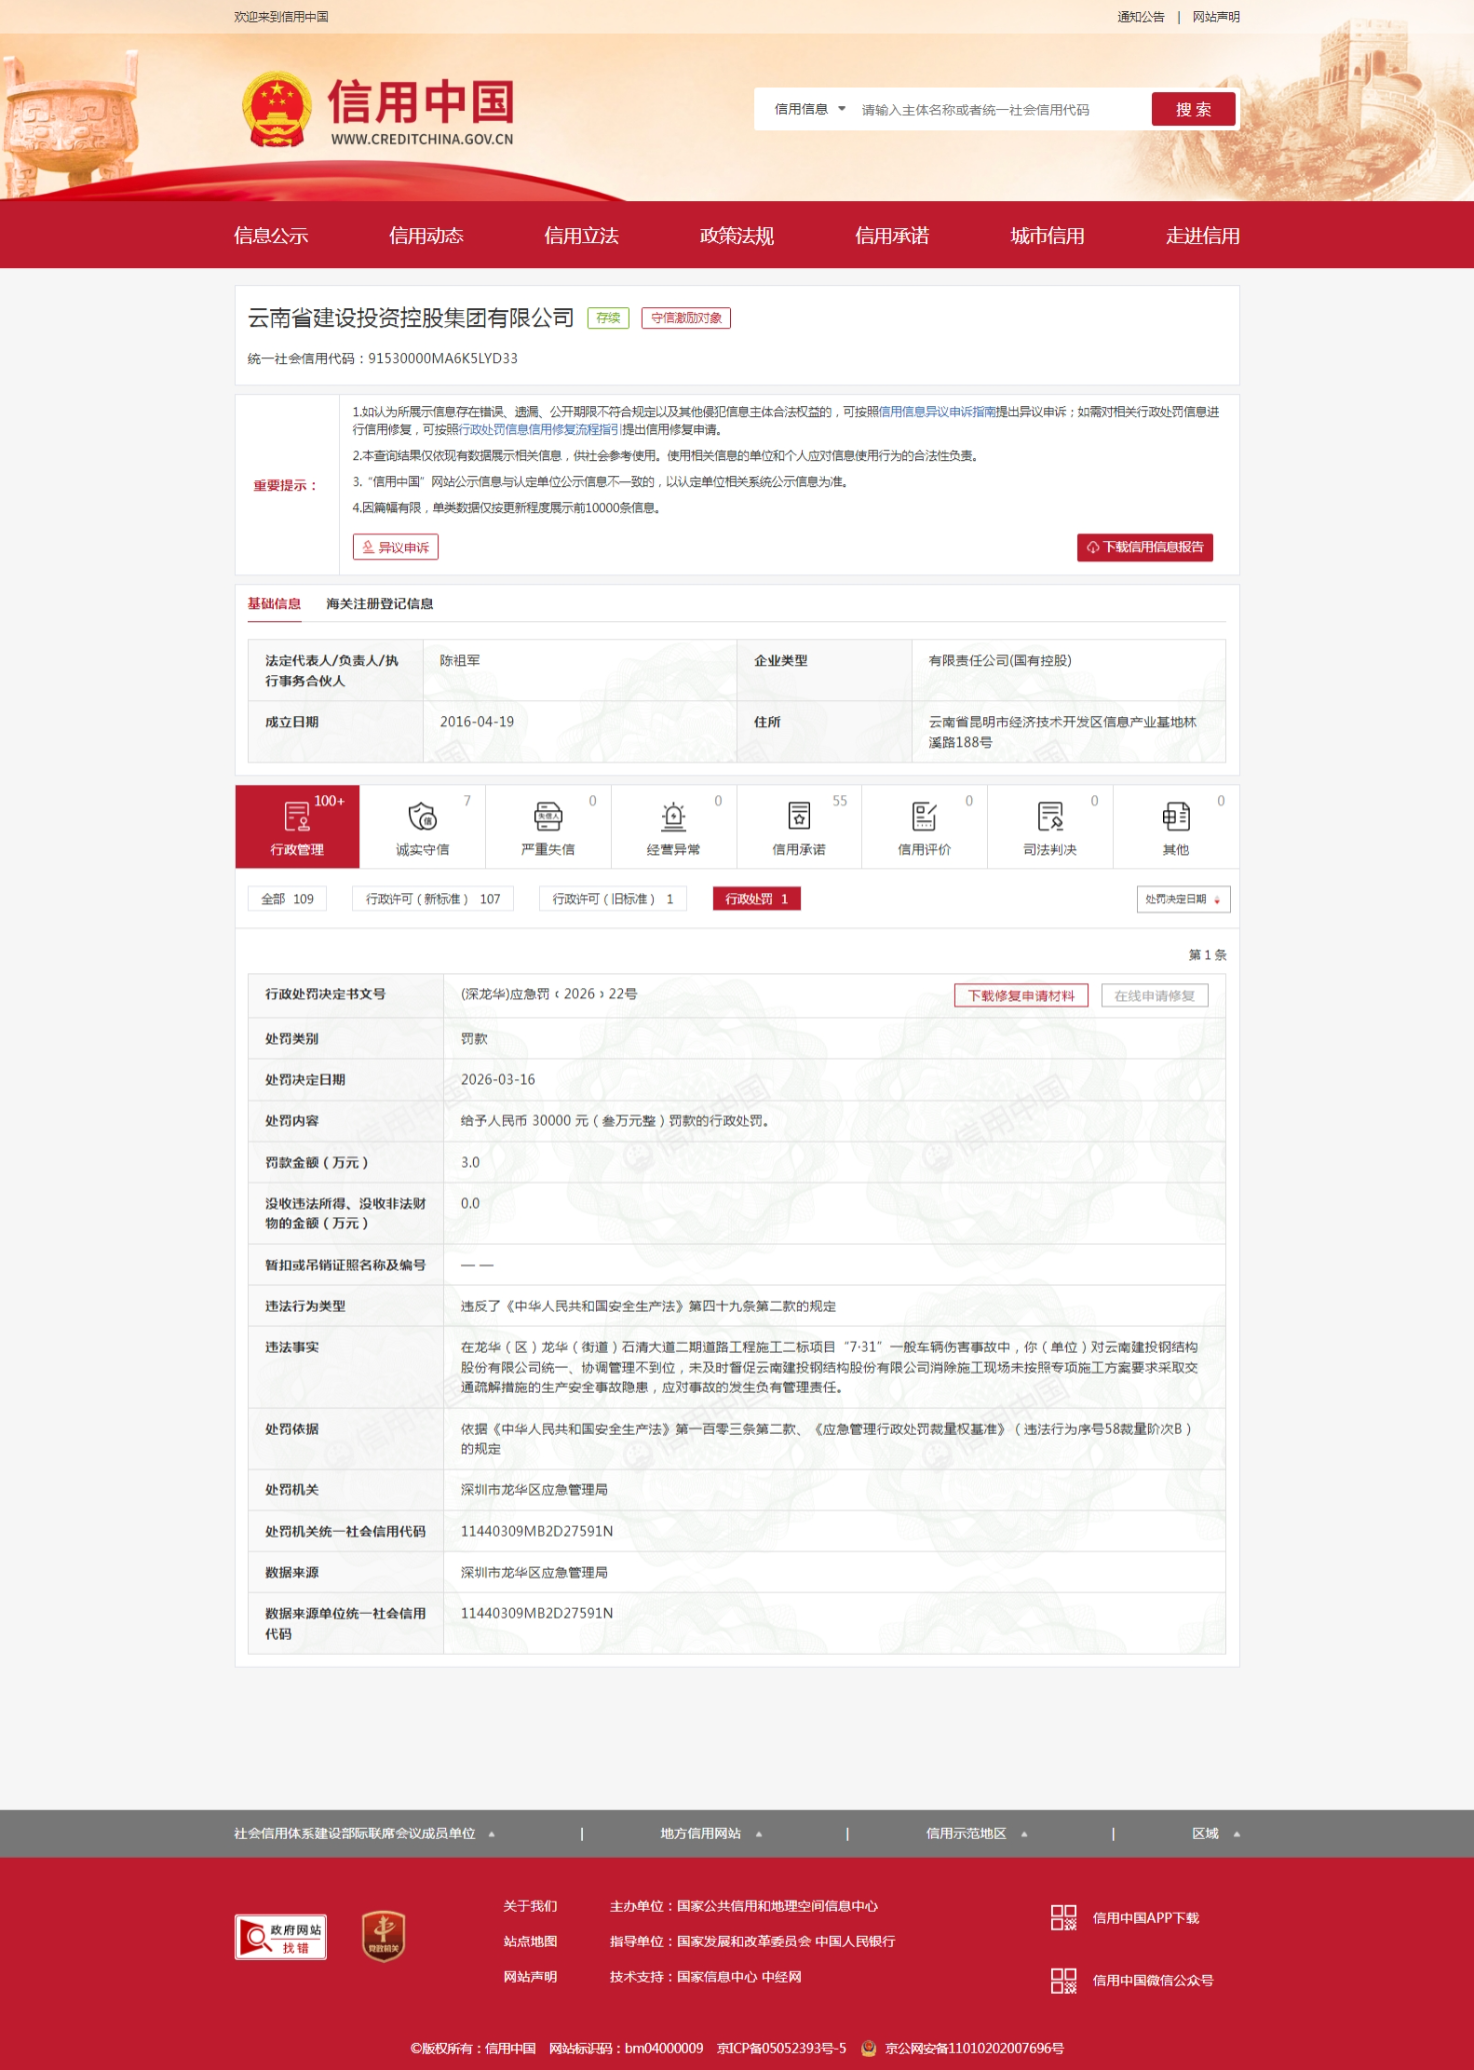This screenshot has height=2070, width=1474.
Task: Open the 其他 category icon
Action: (x=1175, y=817)
